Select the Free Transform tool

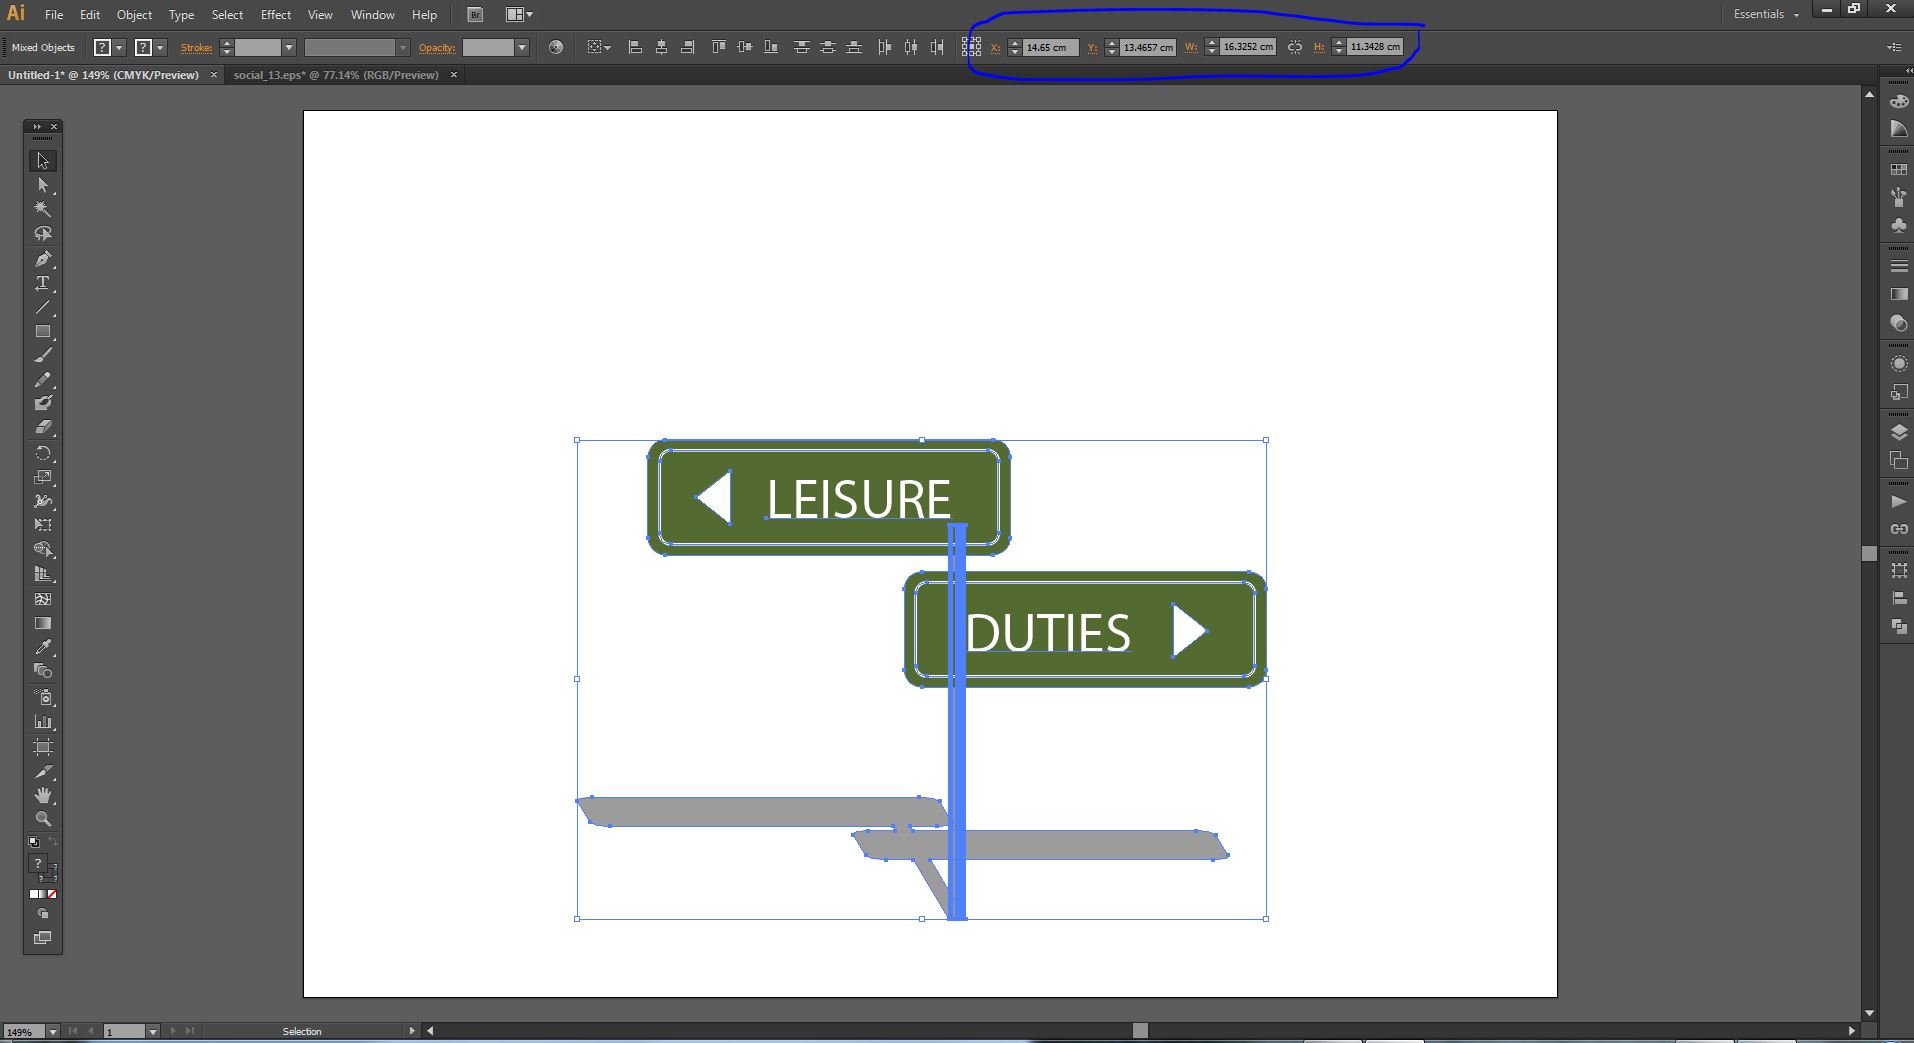tap(43, 525)
